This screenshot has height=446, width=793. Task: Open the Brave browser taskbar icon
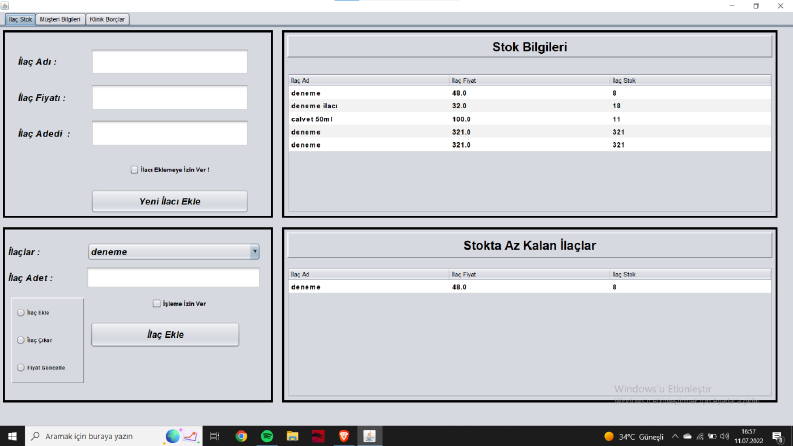[344, 436]
